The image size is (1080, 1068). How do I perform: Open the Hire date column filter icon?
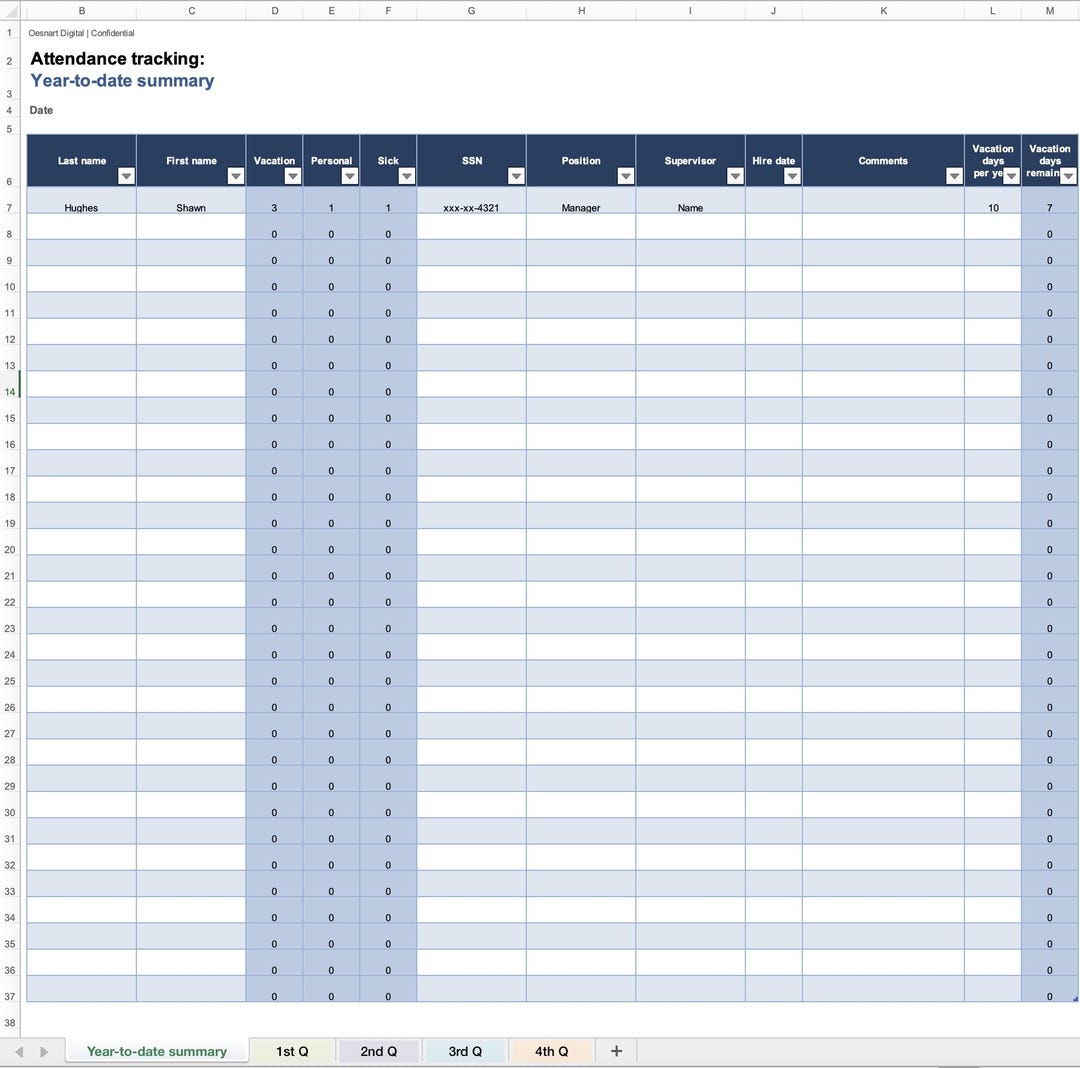[x=792, y=176]
